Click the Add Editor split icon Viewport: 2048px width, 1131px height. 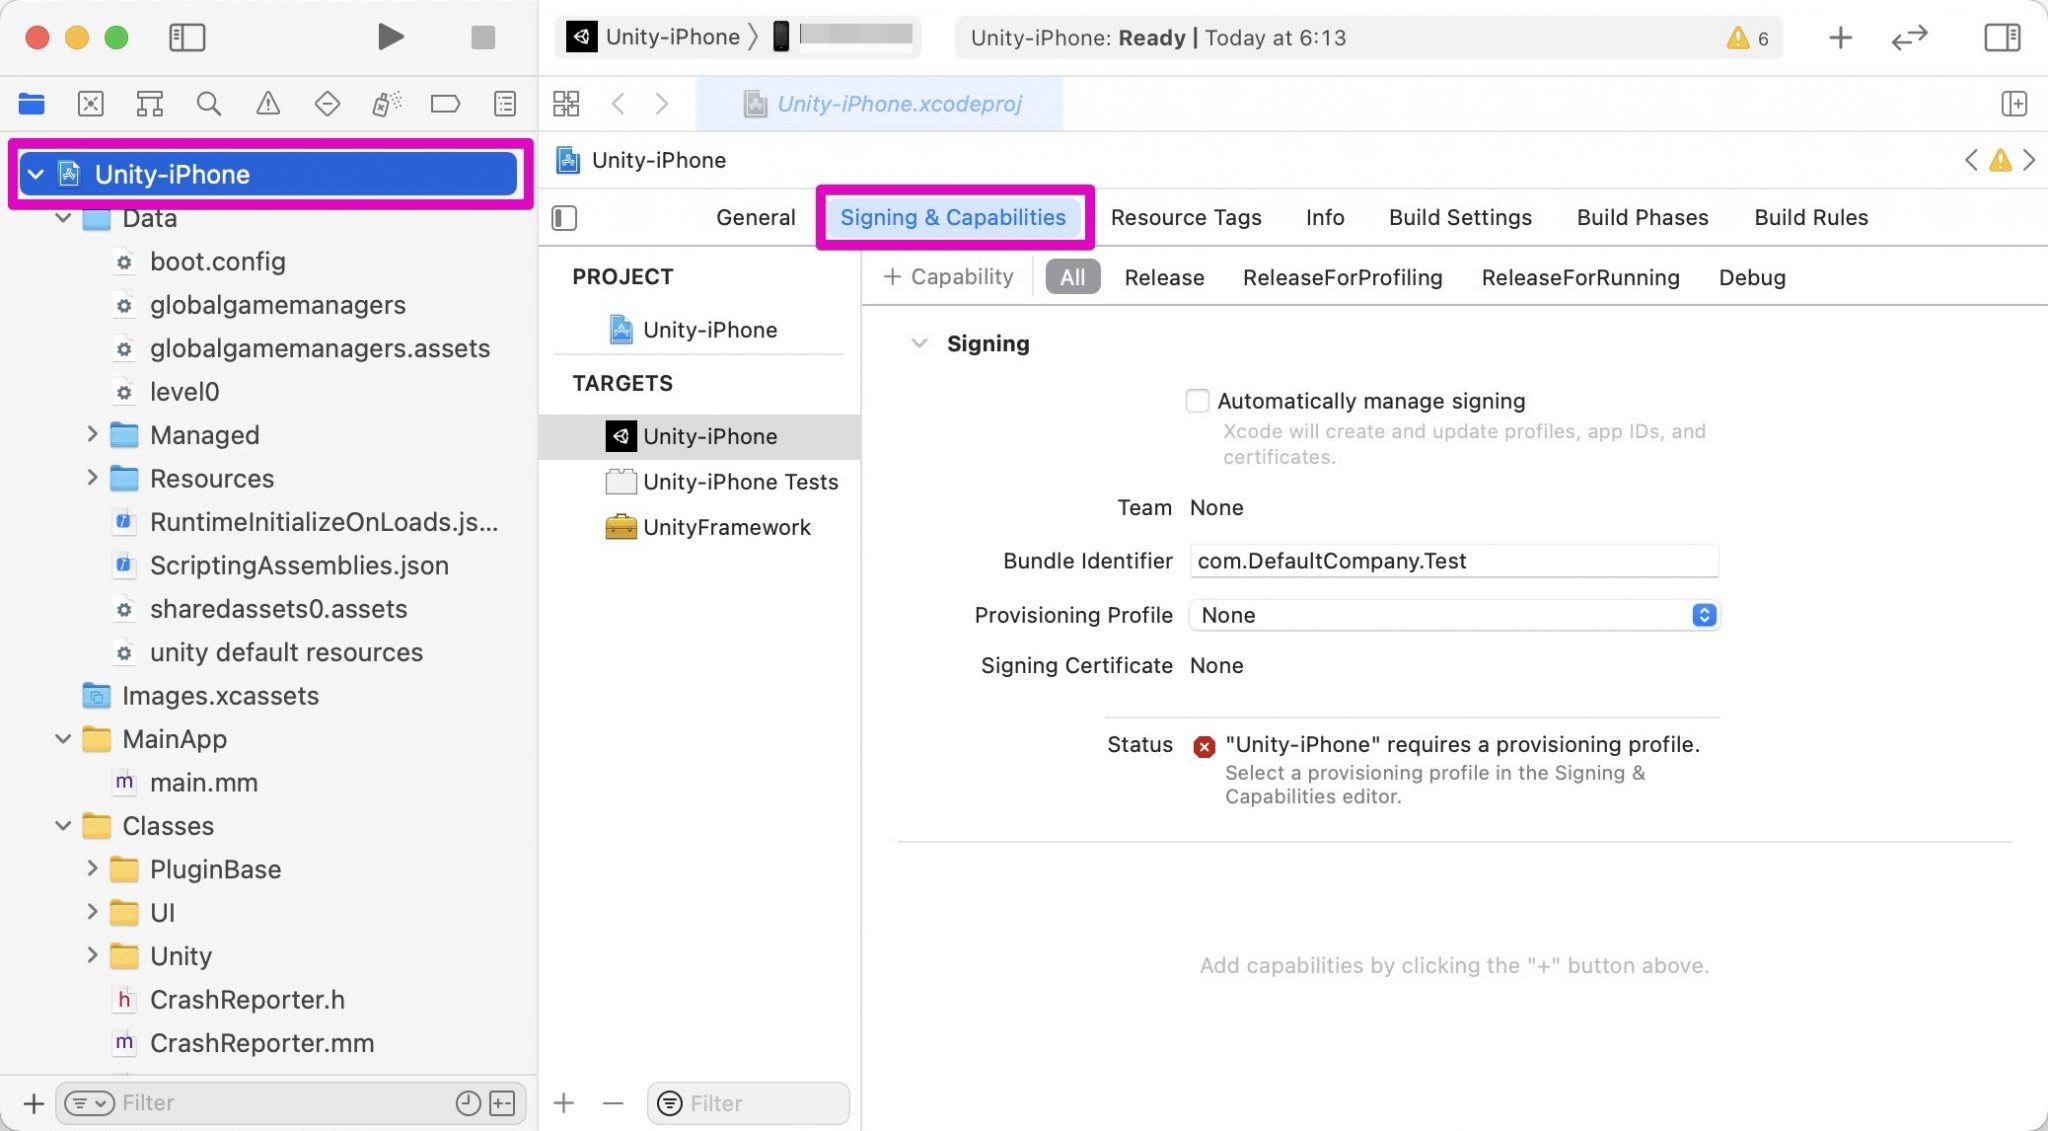click(x=2013, y=103)
